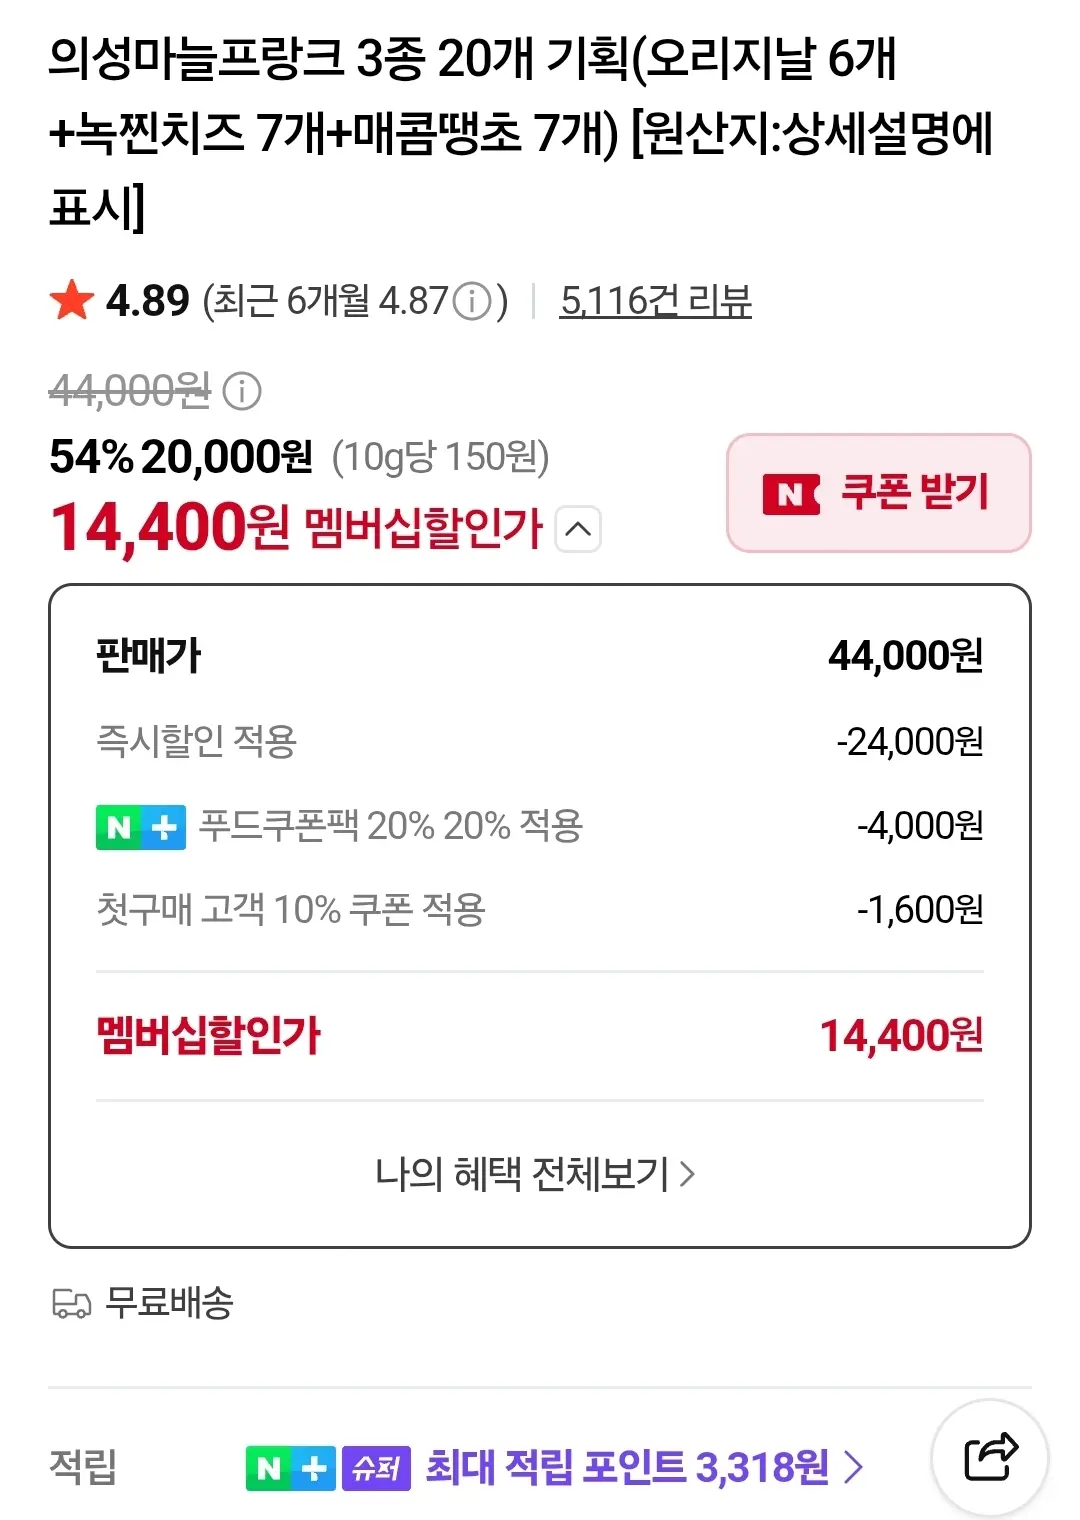Open info icon next to 4.87 rating
The width and height of the screenshot is (1080, 1520).
[473, 301]
